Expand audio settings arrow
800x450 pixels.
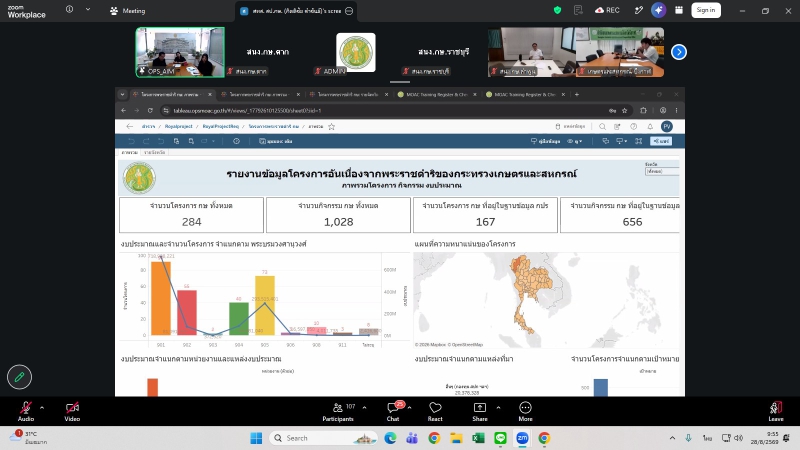[x=42, y=408]
